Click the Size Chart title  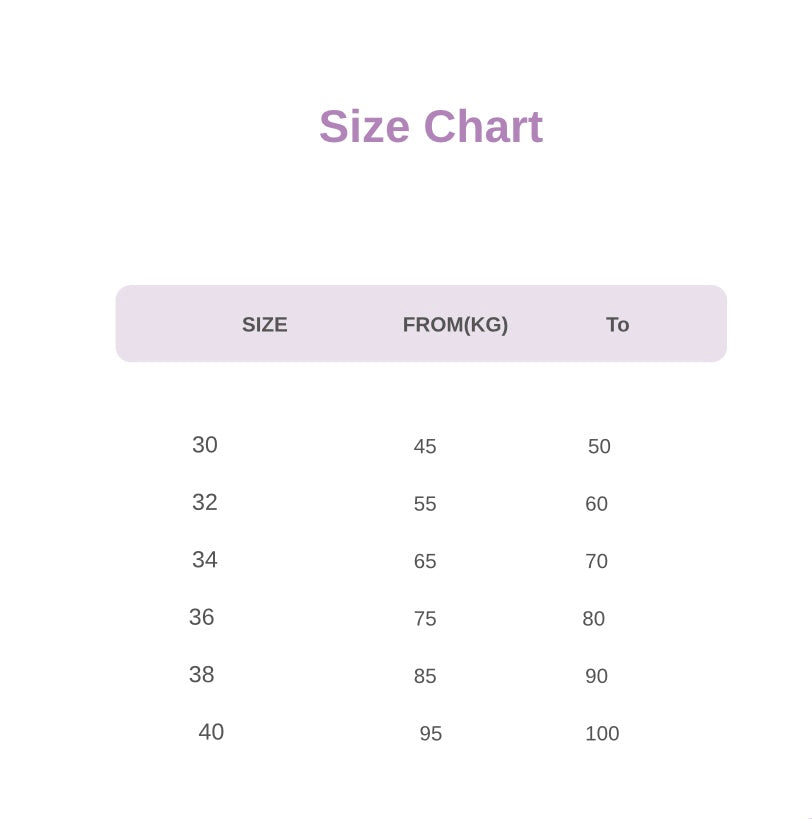[x=431, y=127]
